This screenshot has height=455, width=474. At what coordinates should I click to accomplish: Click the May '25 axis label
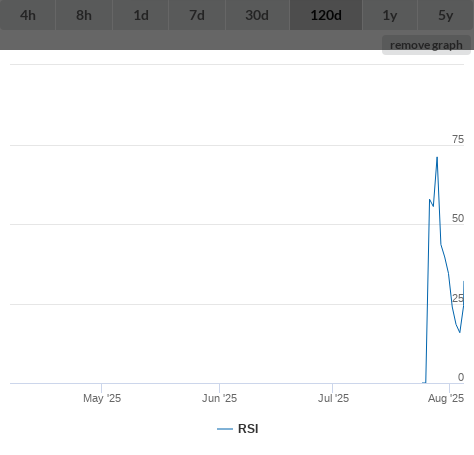[x=102, y=398]
